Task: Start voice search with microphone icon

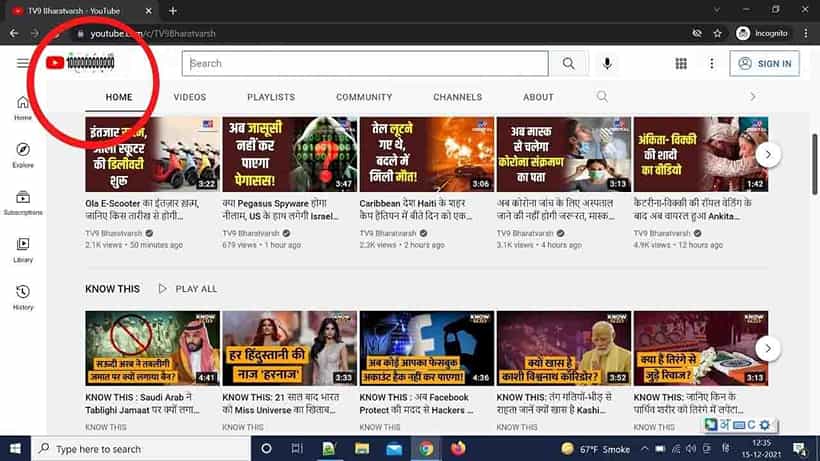Action: pyautogui.click(x=607, y=63)
